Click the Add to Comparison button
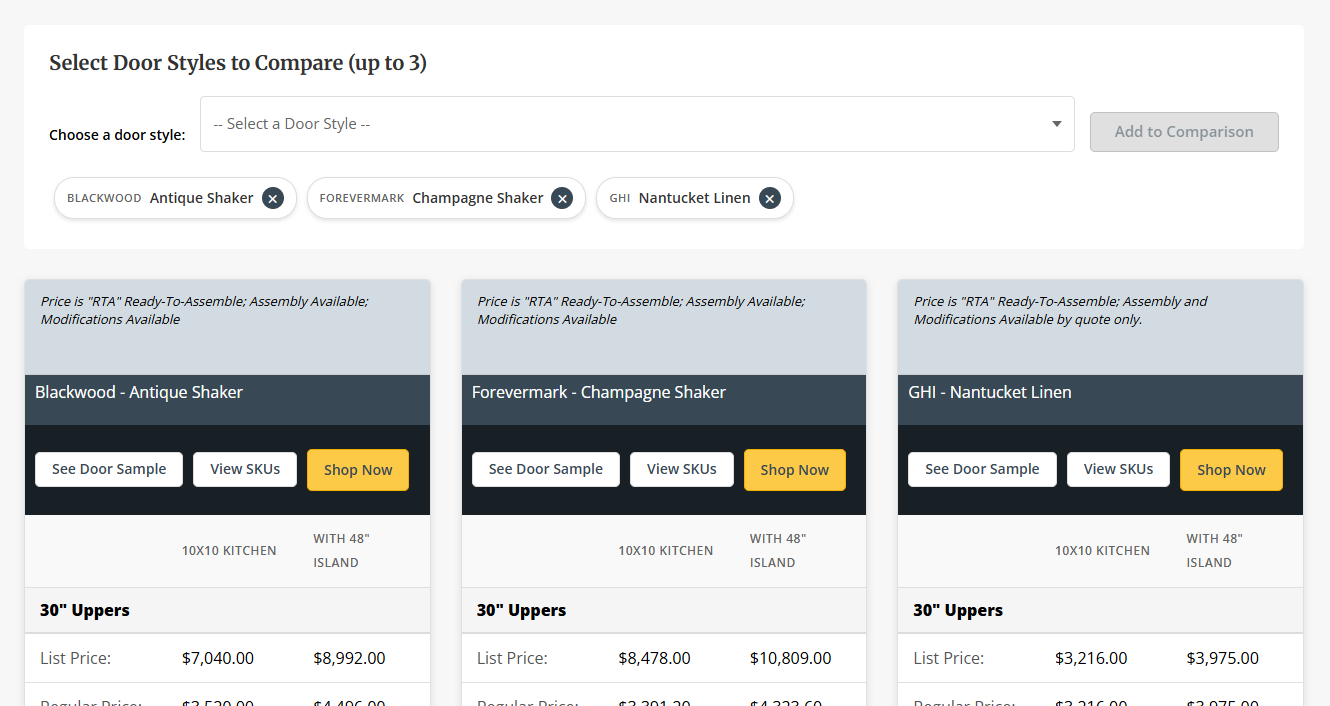 pyautogui.click(x=1184, y=132)
